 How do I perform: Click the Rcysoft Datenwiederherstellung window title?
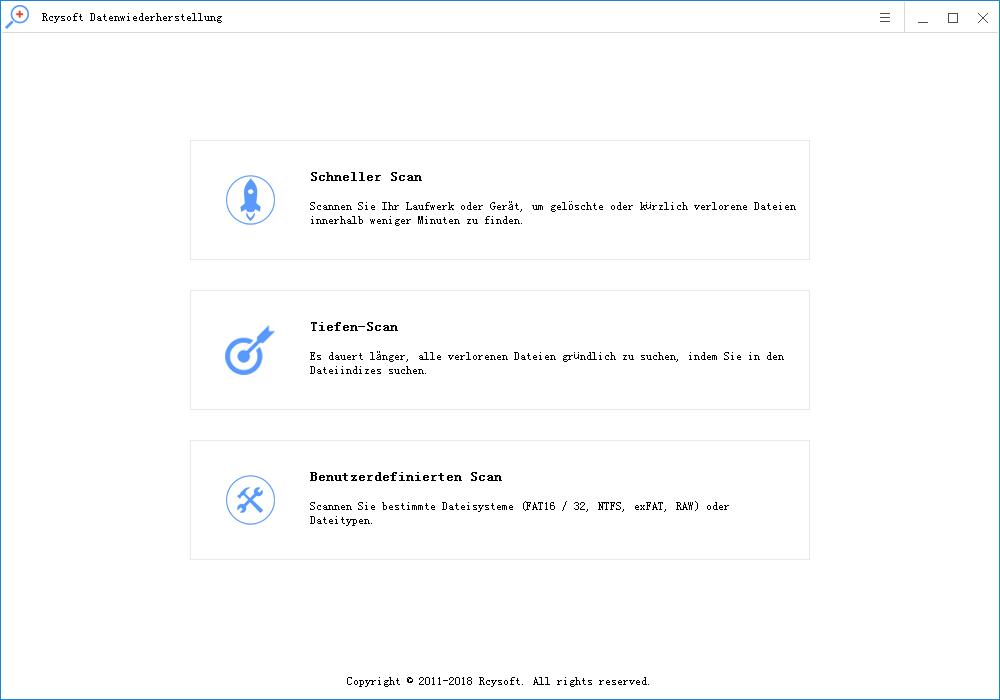tap(132, 17)
